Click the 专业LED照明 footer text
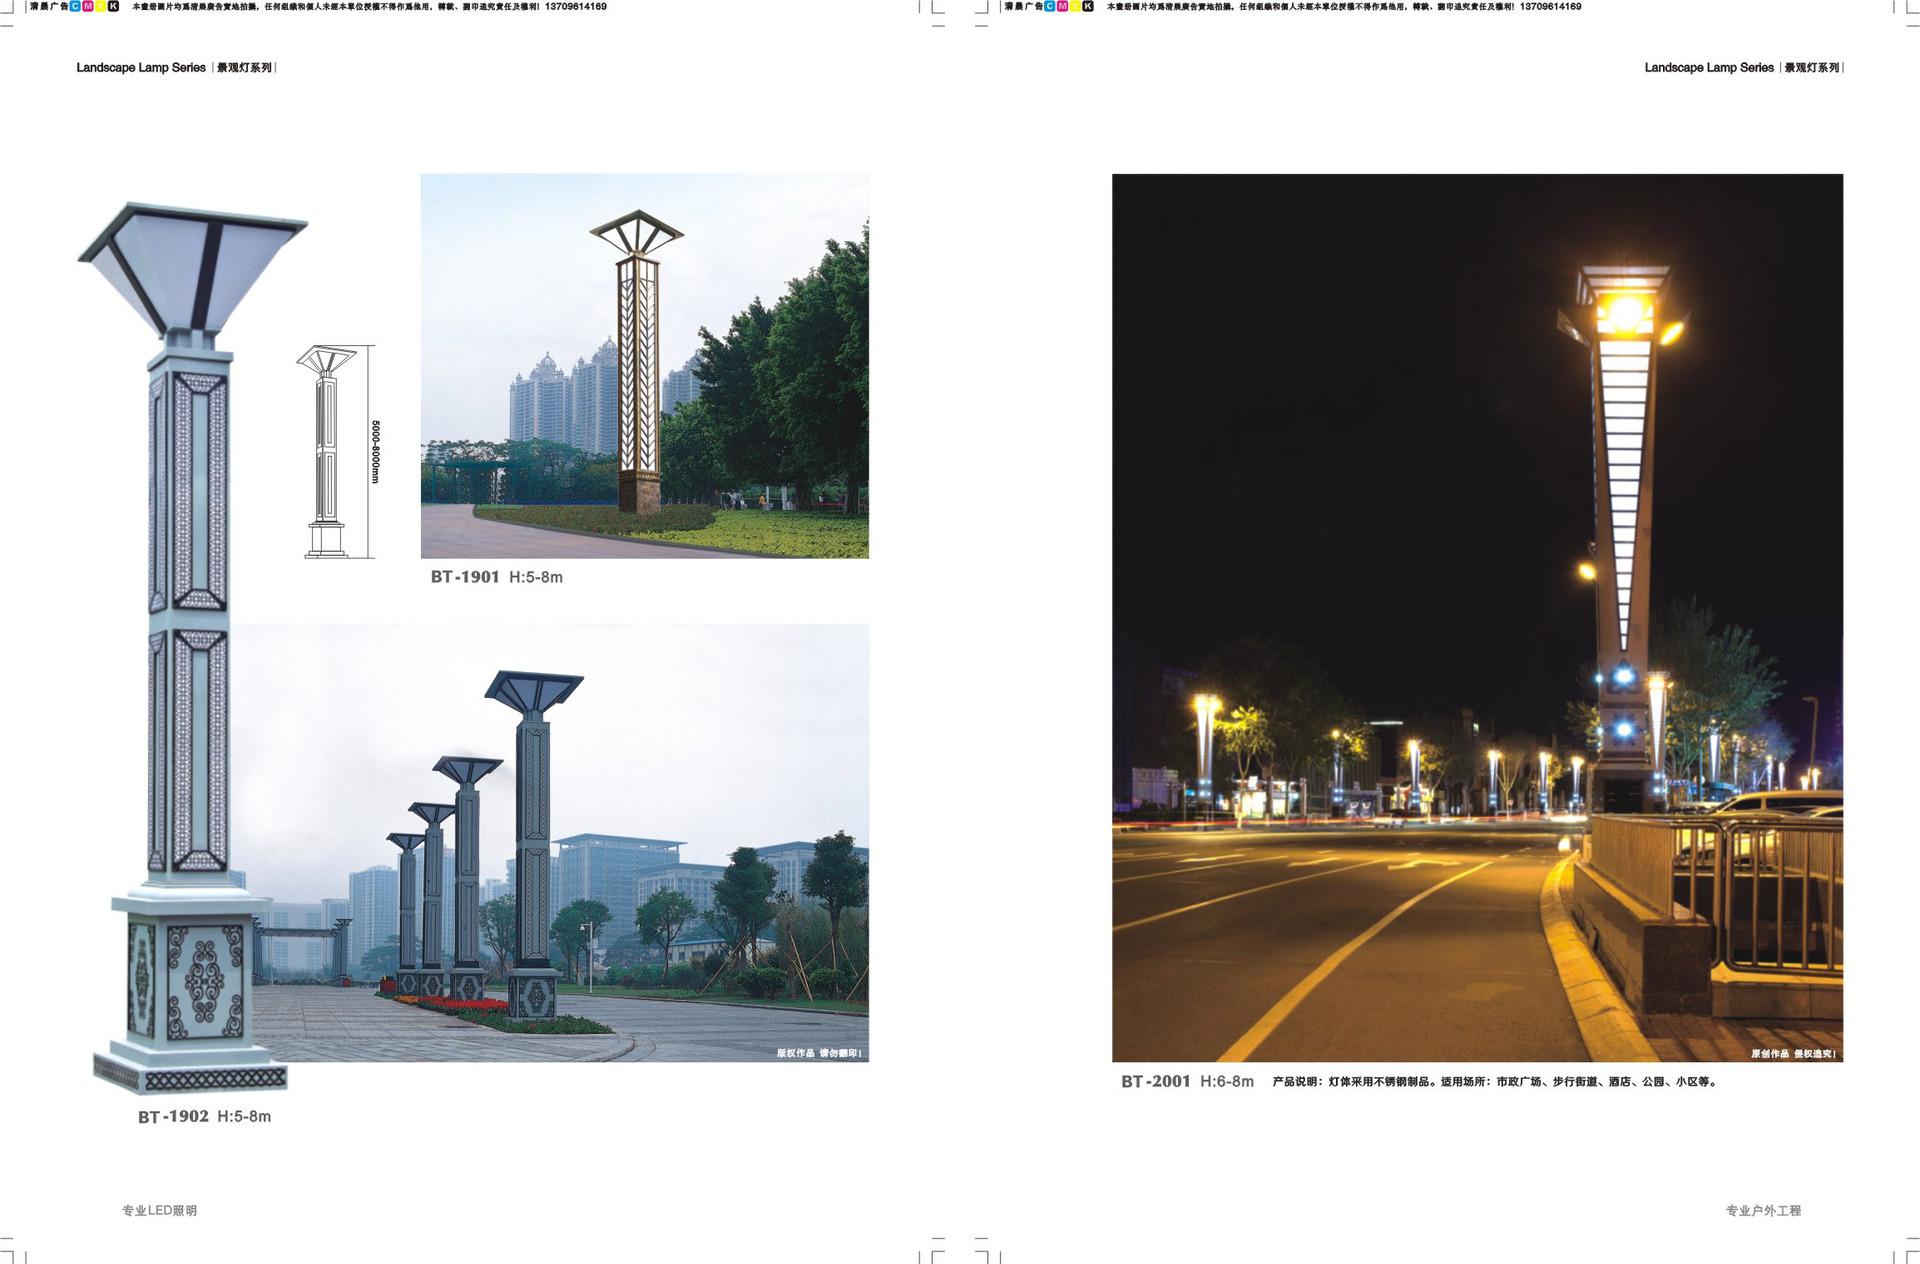This screenshot has height=1264, width=1920. (159, 1210)
